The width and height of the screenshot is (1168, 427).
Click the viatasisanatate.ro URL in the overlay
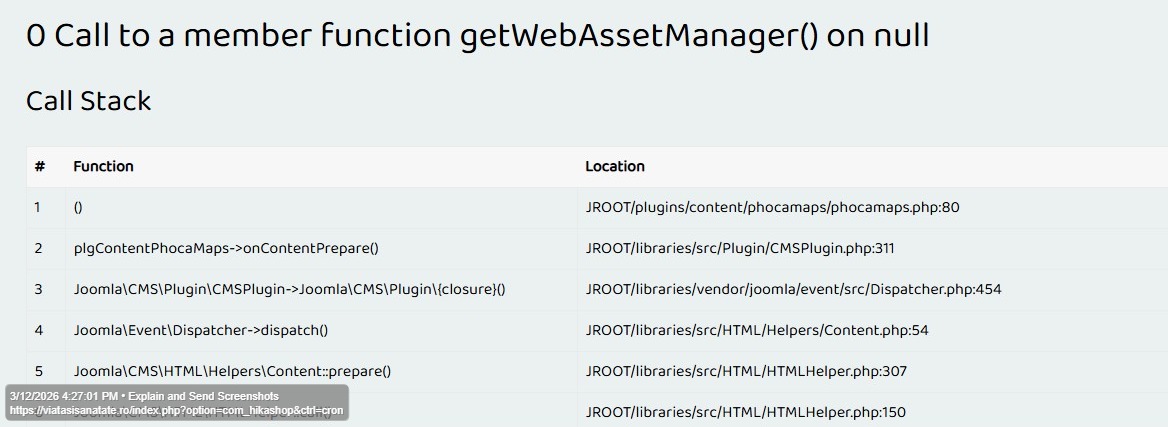tap(176, 410)
